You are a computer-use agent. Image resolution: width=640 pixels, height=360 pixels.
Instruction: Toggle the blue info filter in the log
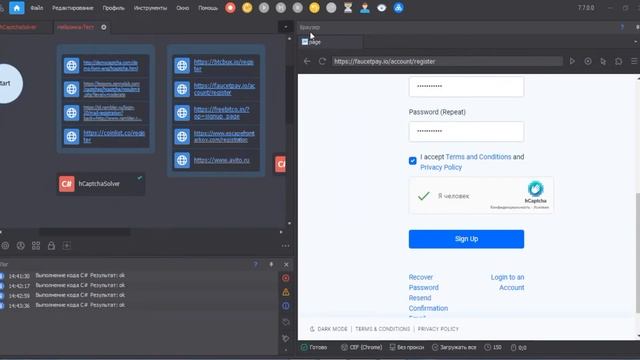[286, 306]
